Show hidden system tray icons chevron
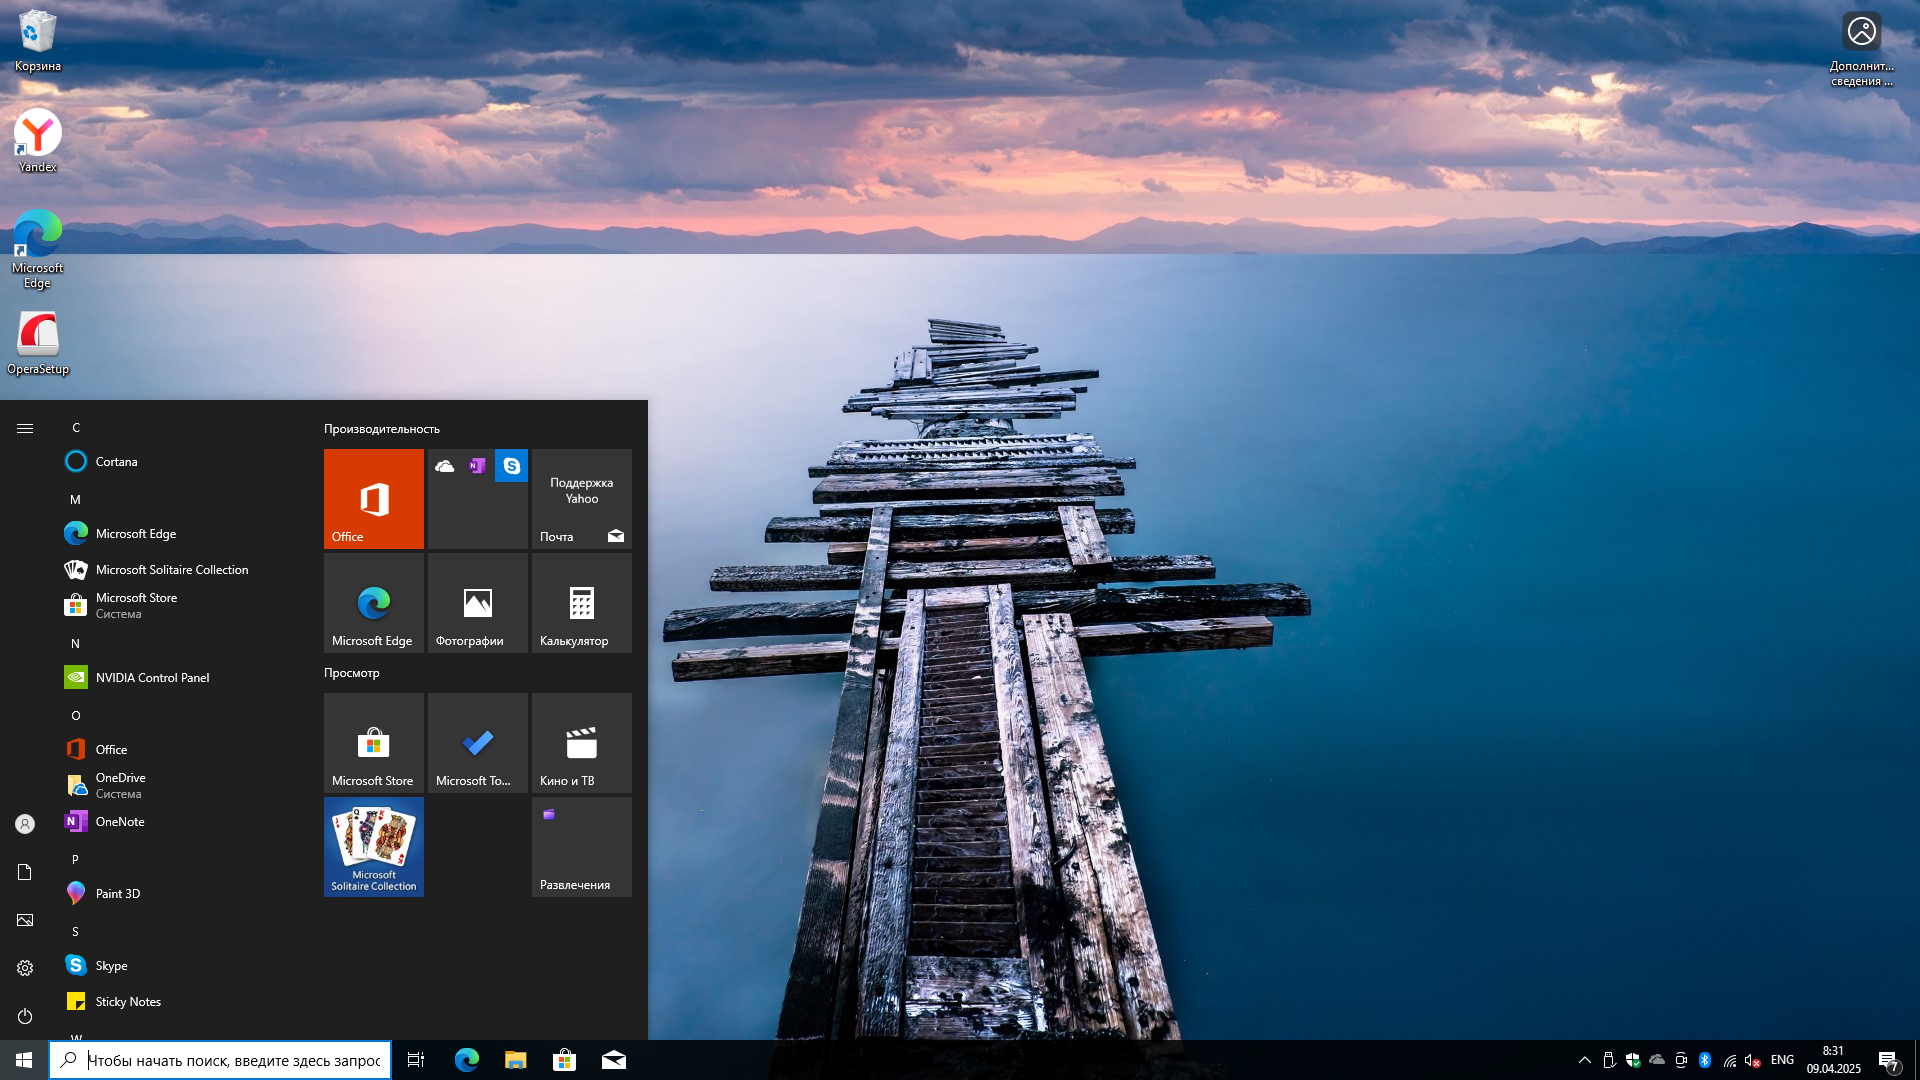Screen dimensions: 1920x1080 click(x=1584, y=1060)
